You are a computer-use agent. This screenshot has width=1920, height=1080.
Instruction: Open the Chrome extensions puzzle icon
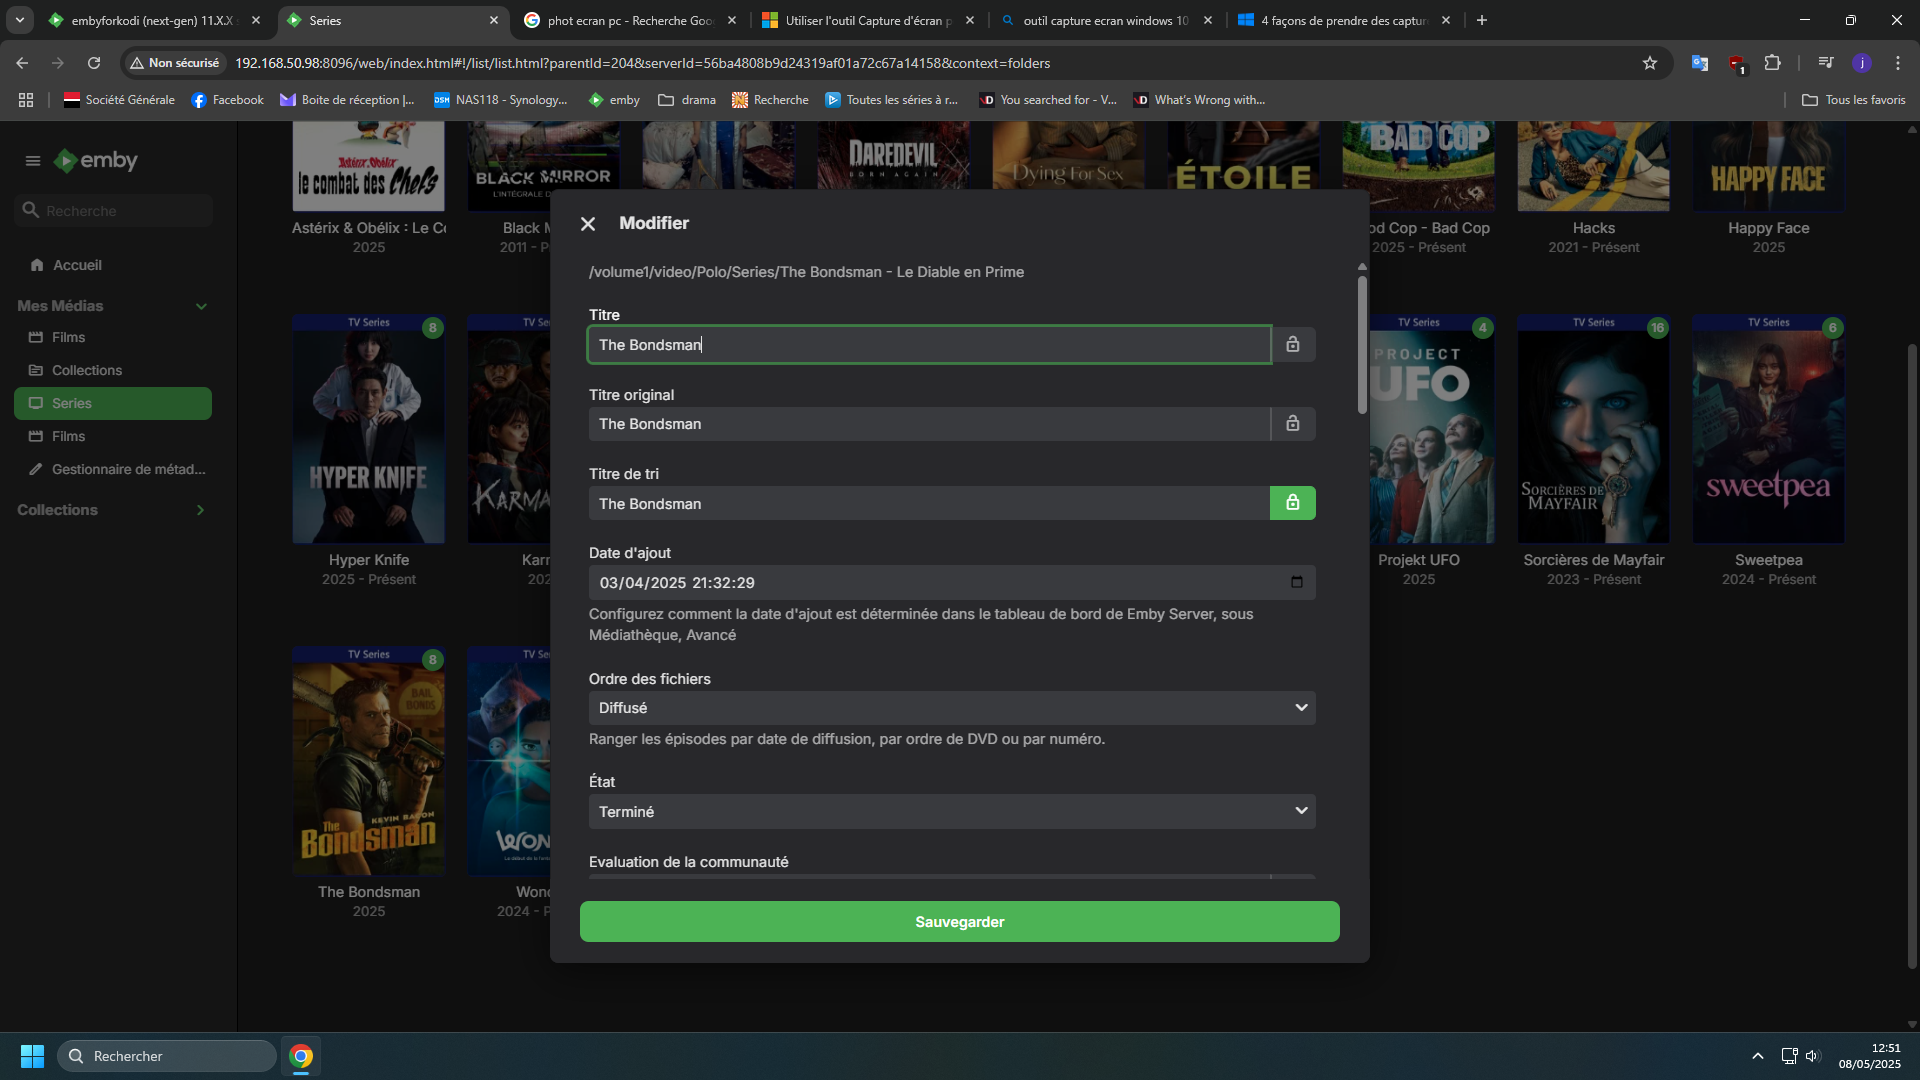1772,63
